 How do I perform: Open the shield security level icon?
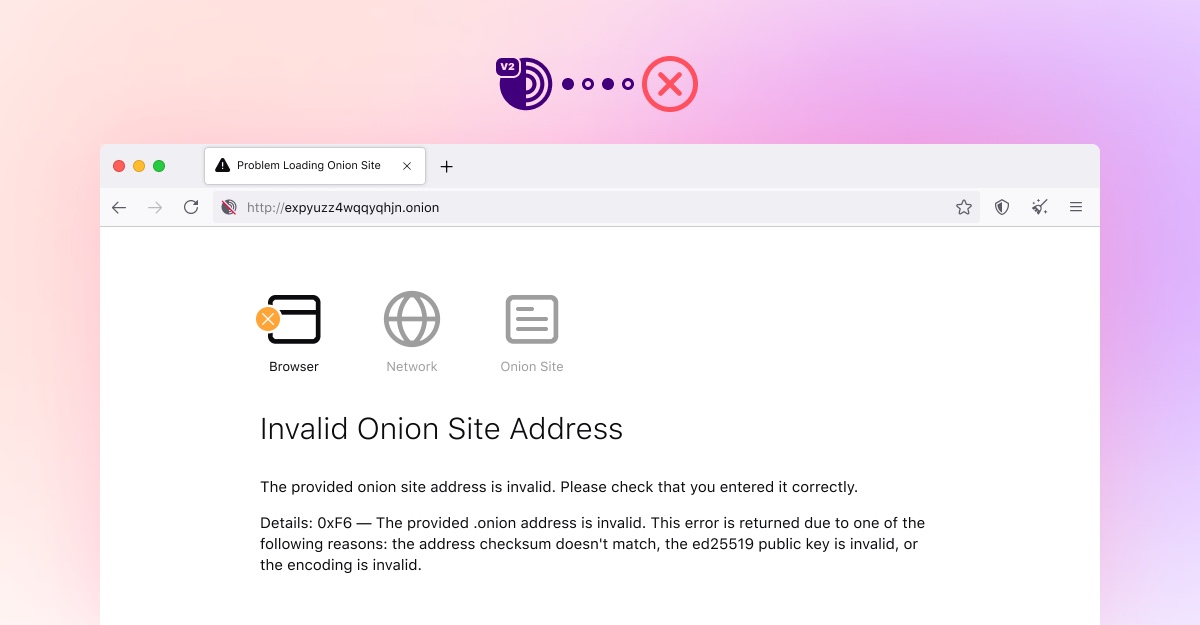tap(1002, 207)
